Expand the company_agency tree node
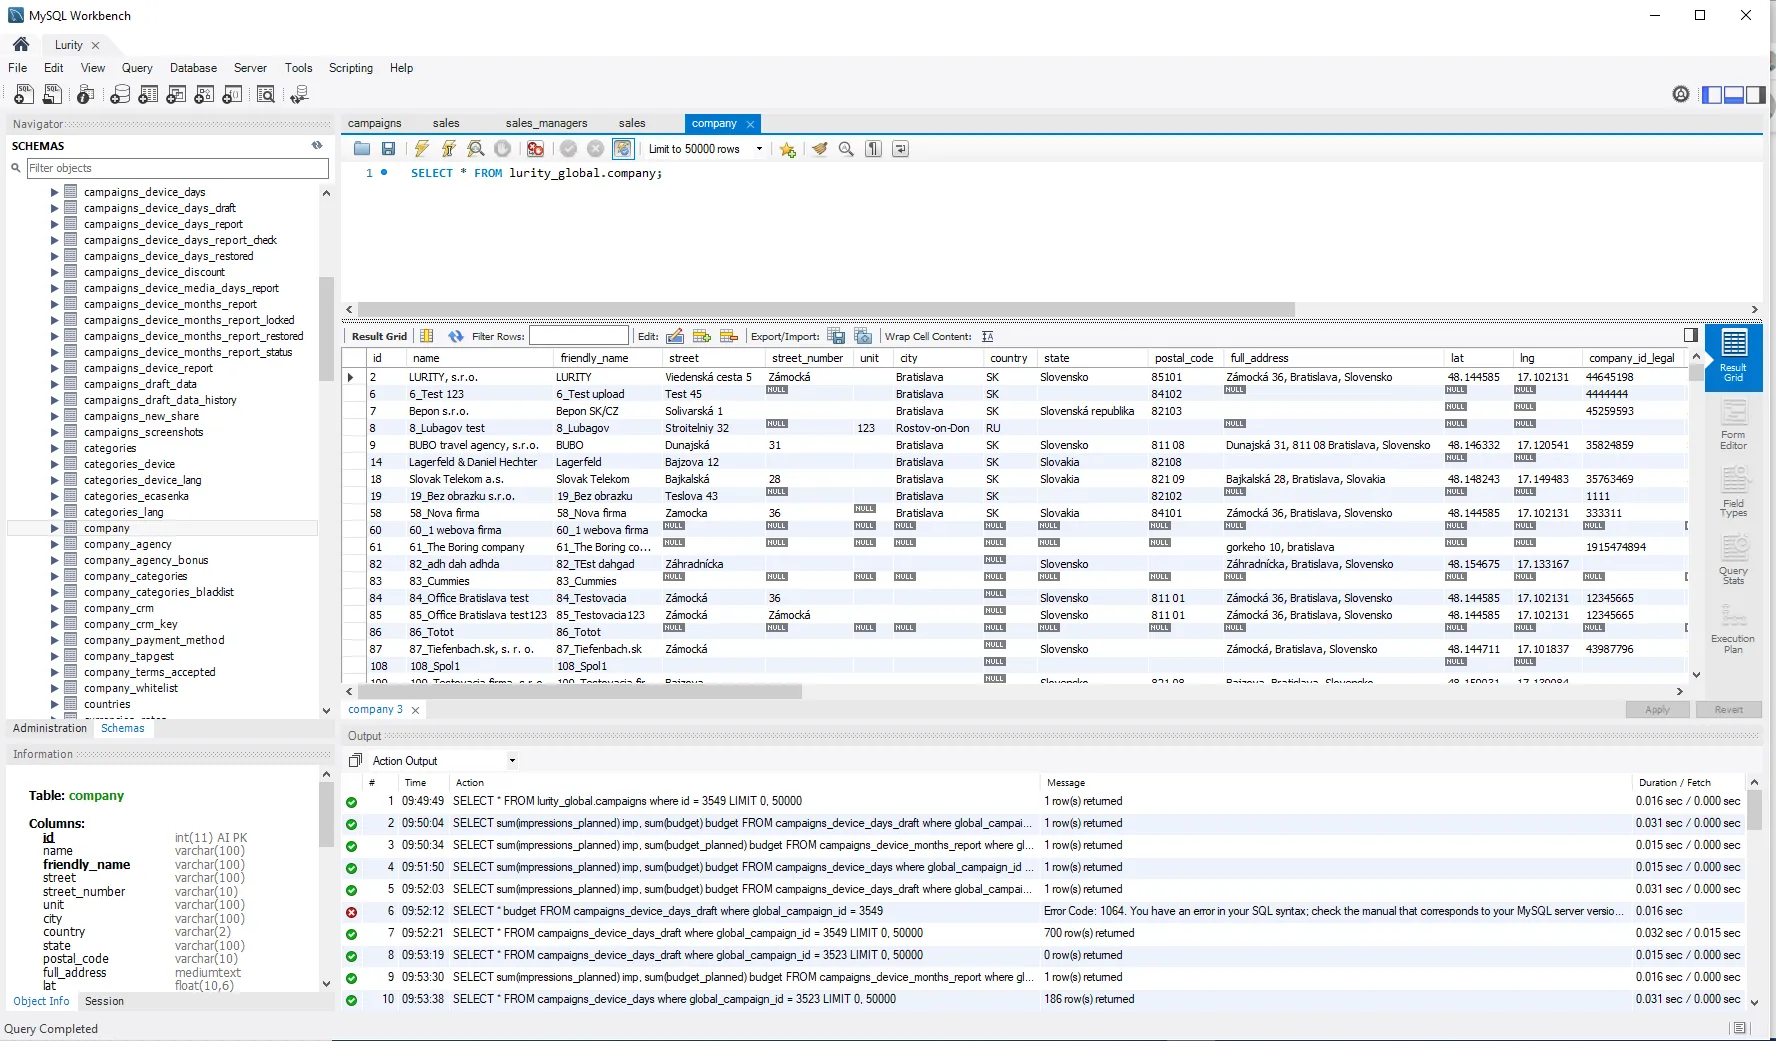This screenshot has height=1041, width=1776. click(55, 544)
